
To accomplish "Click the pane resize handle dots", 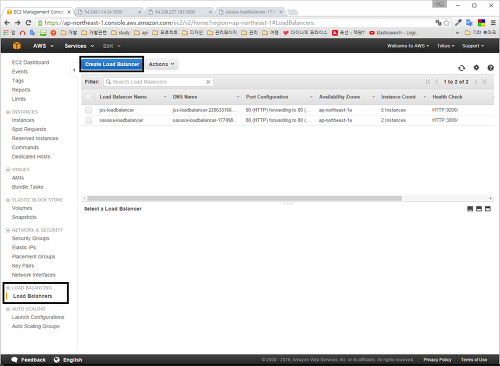I will [x=287, y=203].
